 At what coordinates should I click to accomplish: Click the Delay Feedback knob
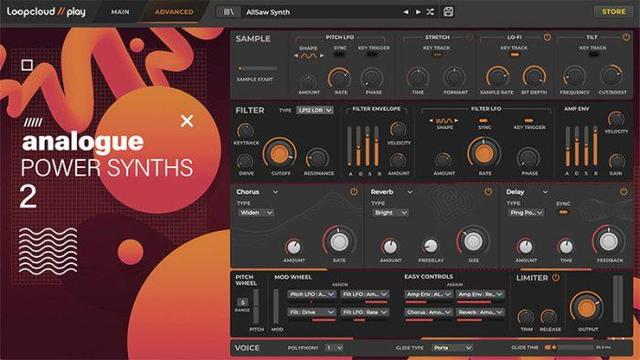pos(609,241)
